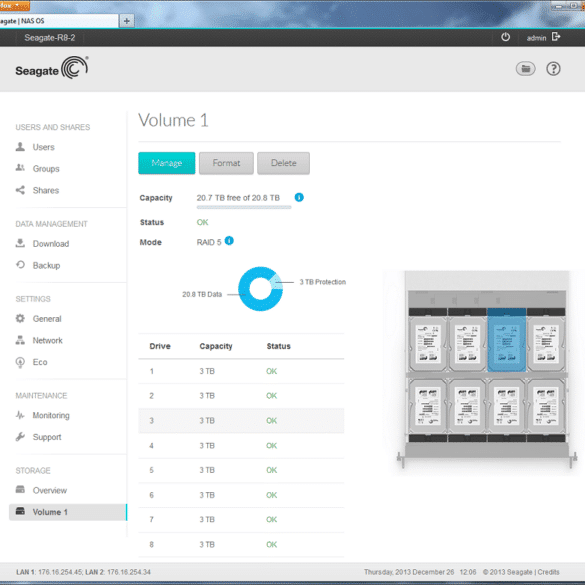
Task: Select the highlighted drive 3 row
Action: tap(241, 420)
